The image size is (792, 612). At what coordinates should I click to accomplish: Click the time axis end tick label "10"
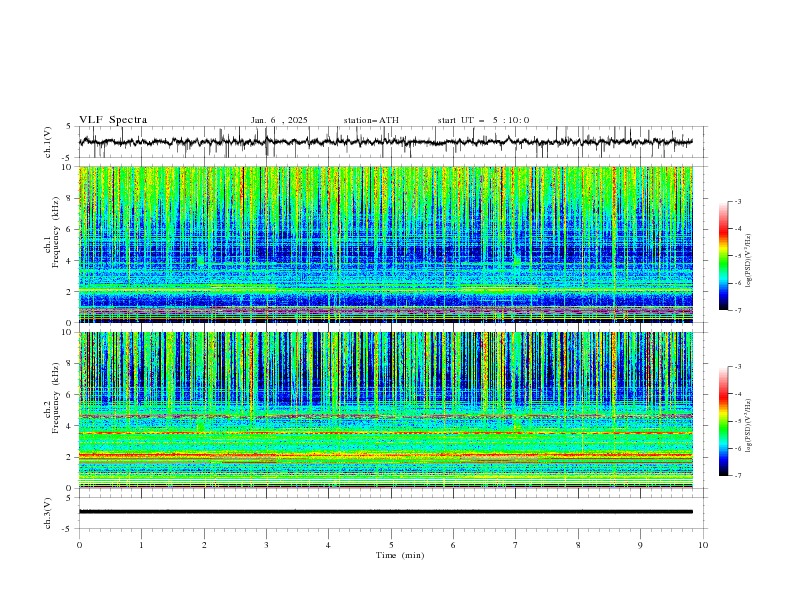[x=703, y=545]
